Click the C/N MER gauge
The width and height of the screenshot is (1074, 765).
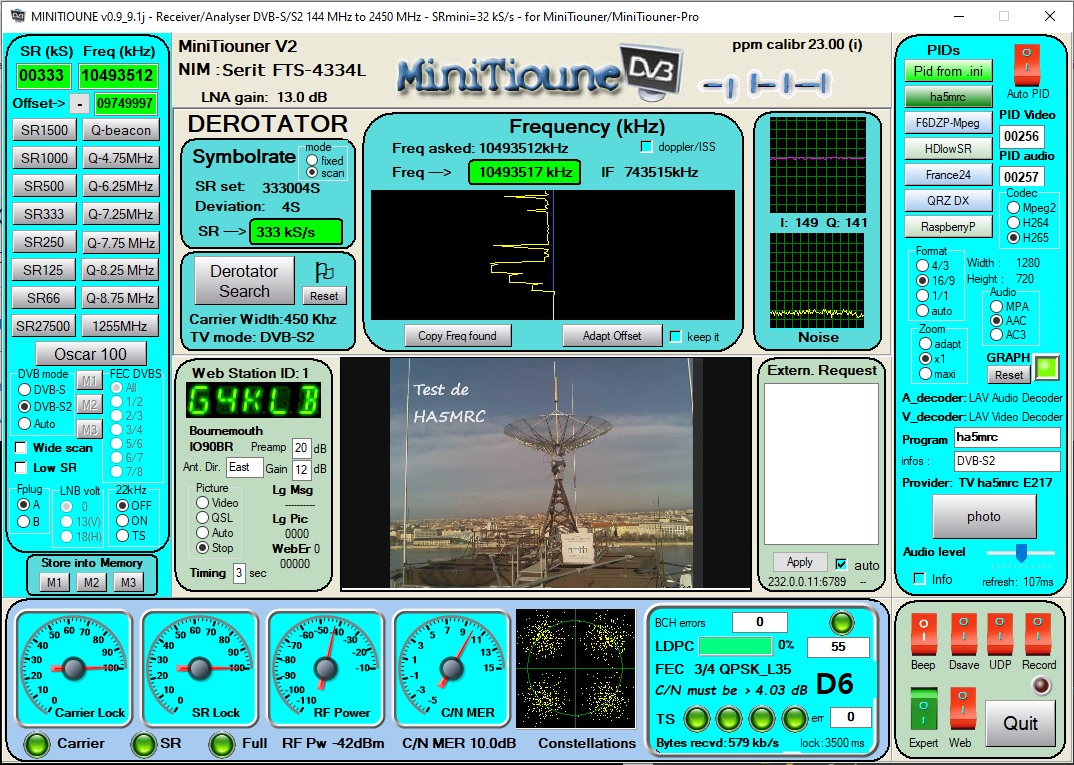(x=451, y=668)
